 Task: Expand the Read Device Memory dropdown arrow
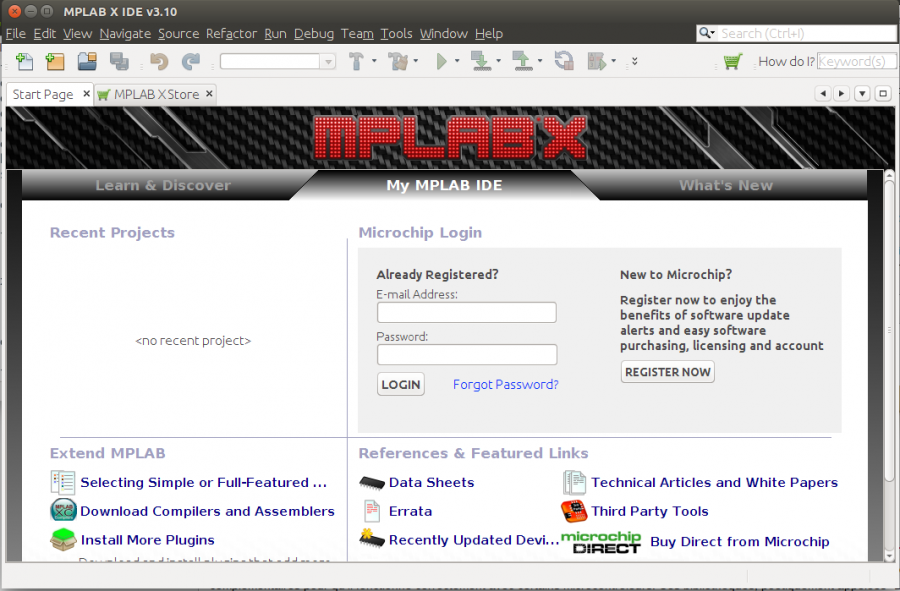tap(540, 61)
